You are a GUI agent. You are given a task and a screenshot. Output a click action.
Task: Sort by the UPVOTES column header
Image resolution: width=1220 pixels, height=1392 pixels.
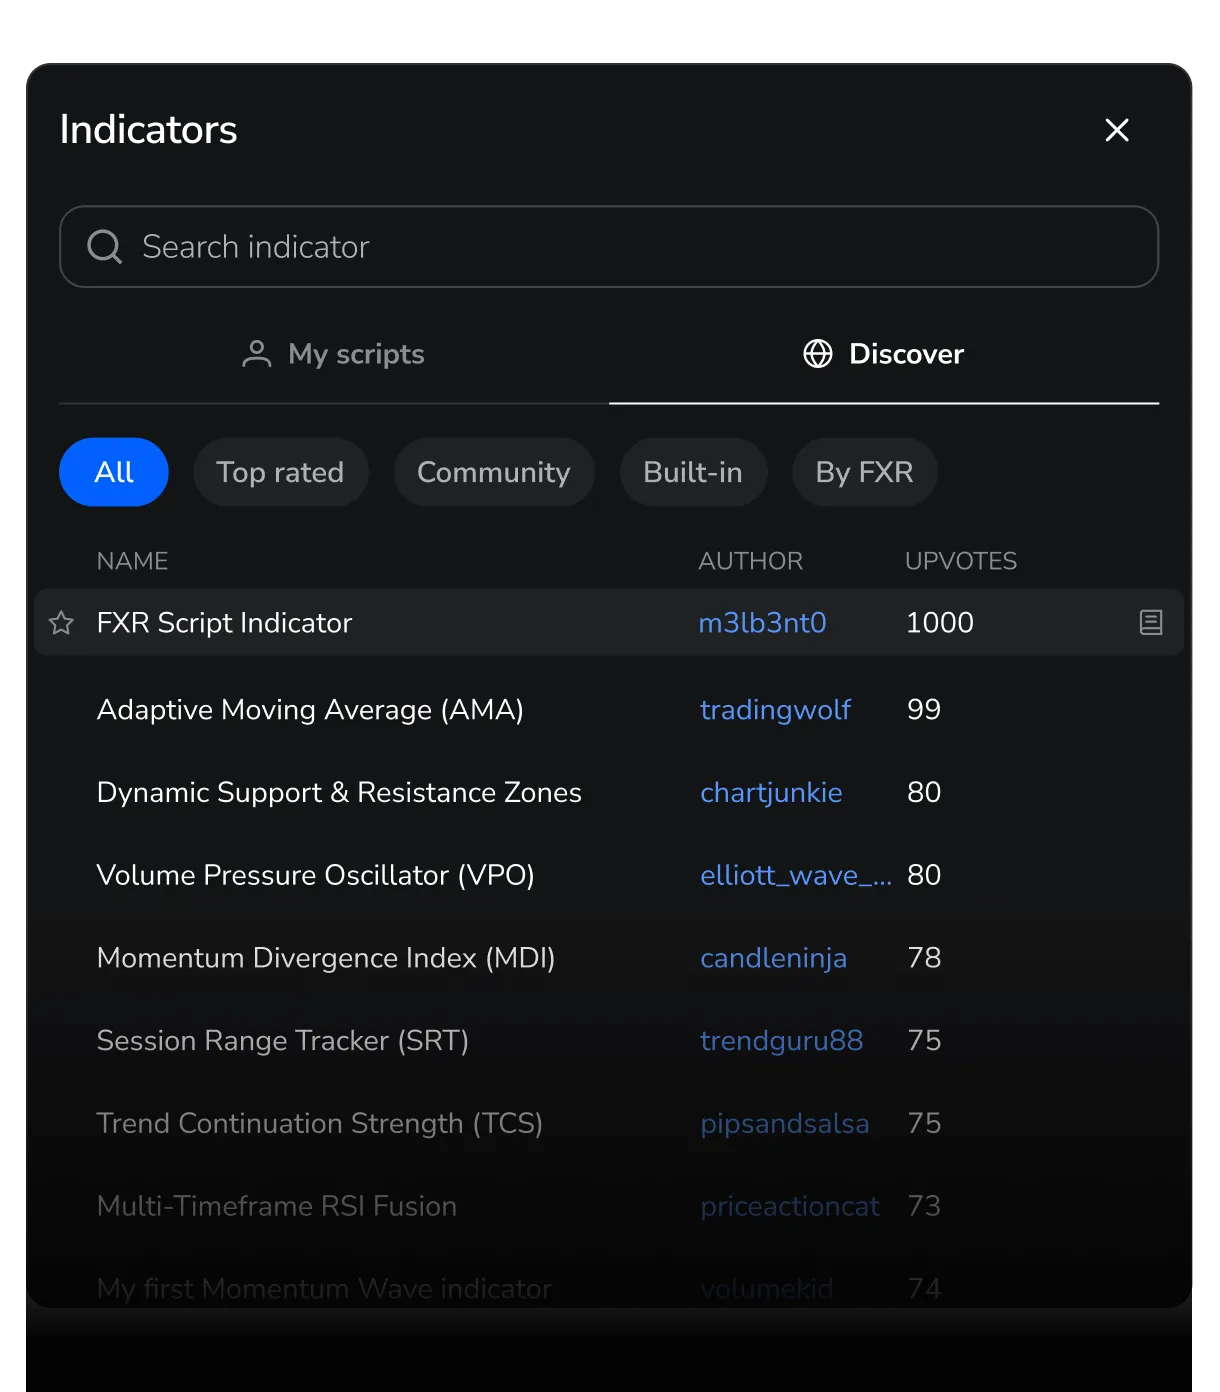point(960,561)
